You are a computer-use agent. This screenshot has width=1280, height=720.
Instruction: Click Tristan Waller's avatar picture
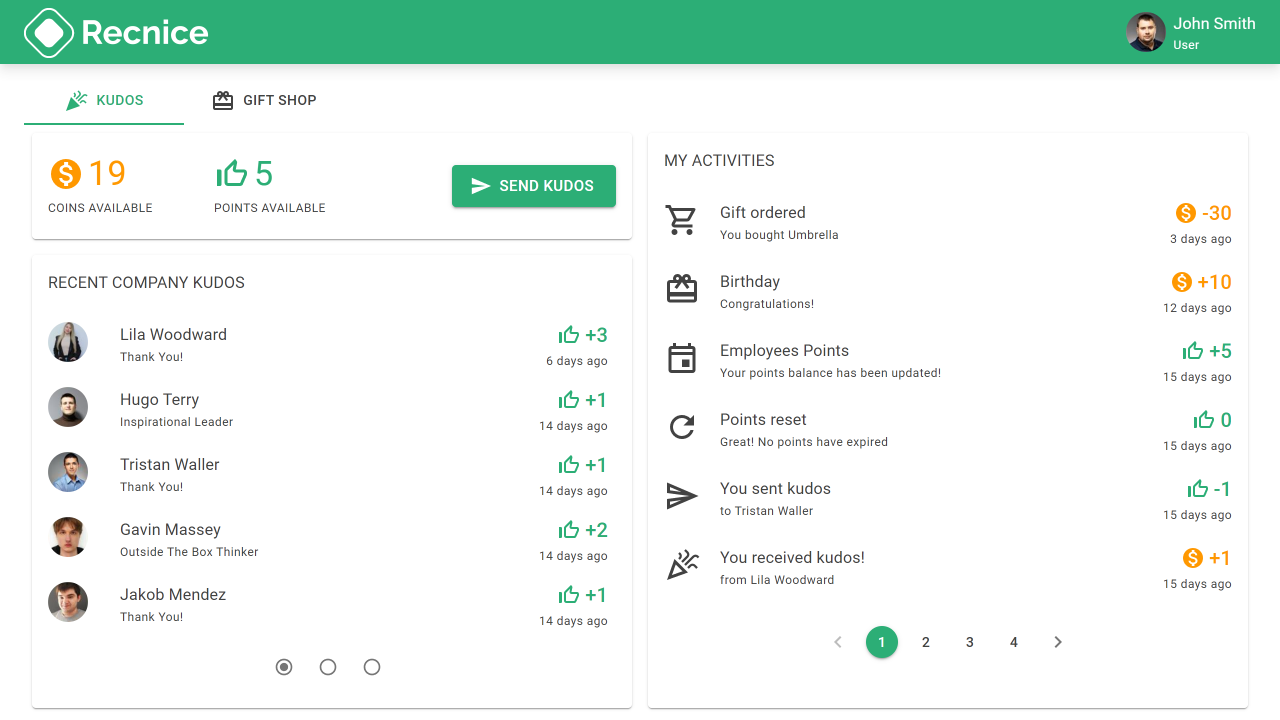(68, 472)
